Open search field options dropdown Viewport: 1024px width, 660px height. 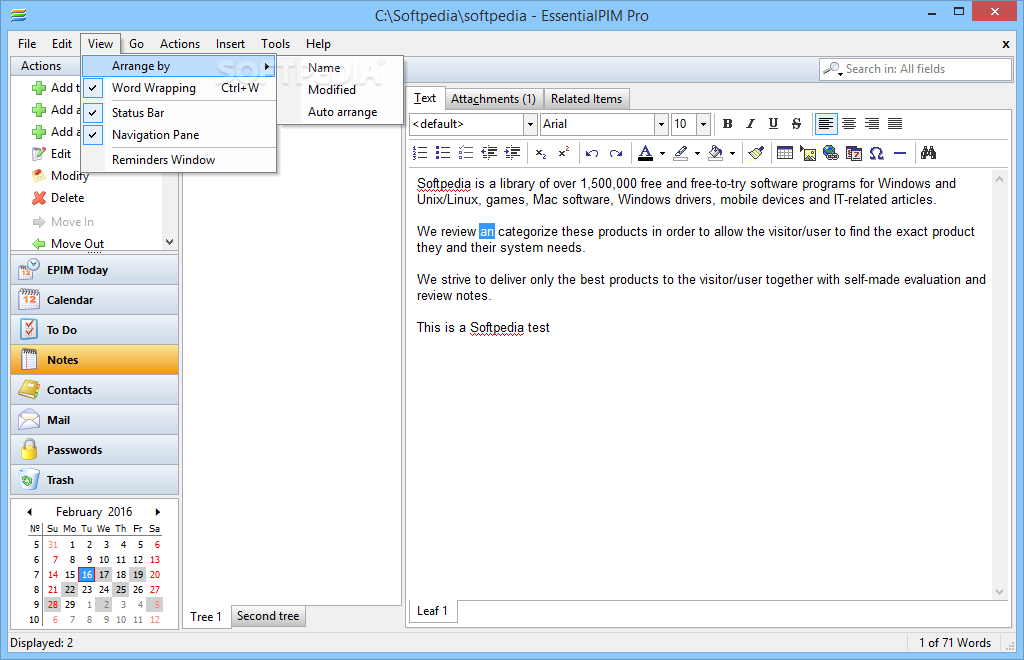tap(832, 69)
